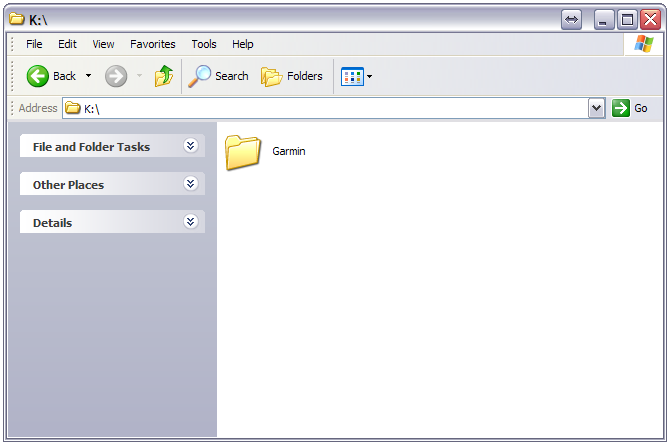Viewport: 669px width, 444px height.
Task: Go up one folder level
Action: pyautogui.click(x=164, y=76)
